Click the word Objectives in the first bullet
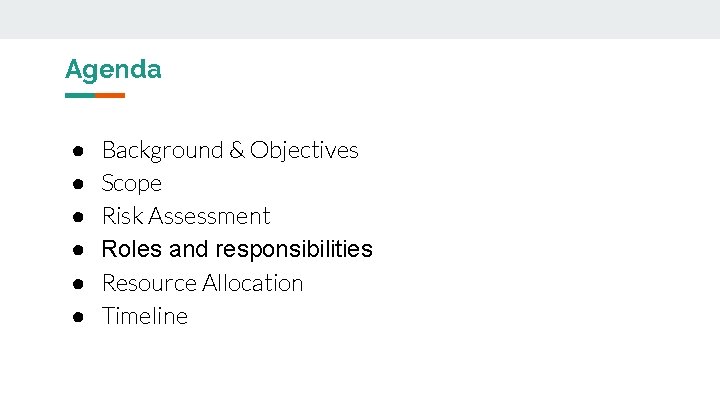 point(304,150)
